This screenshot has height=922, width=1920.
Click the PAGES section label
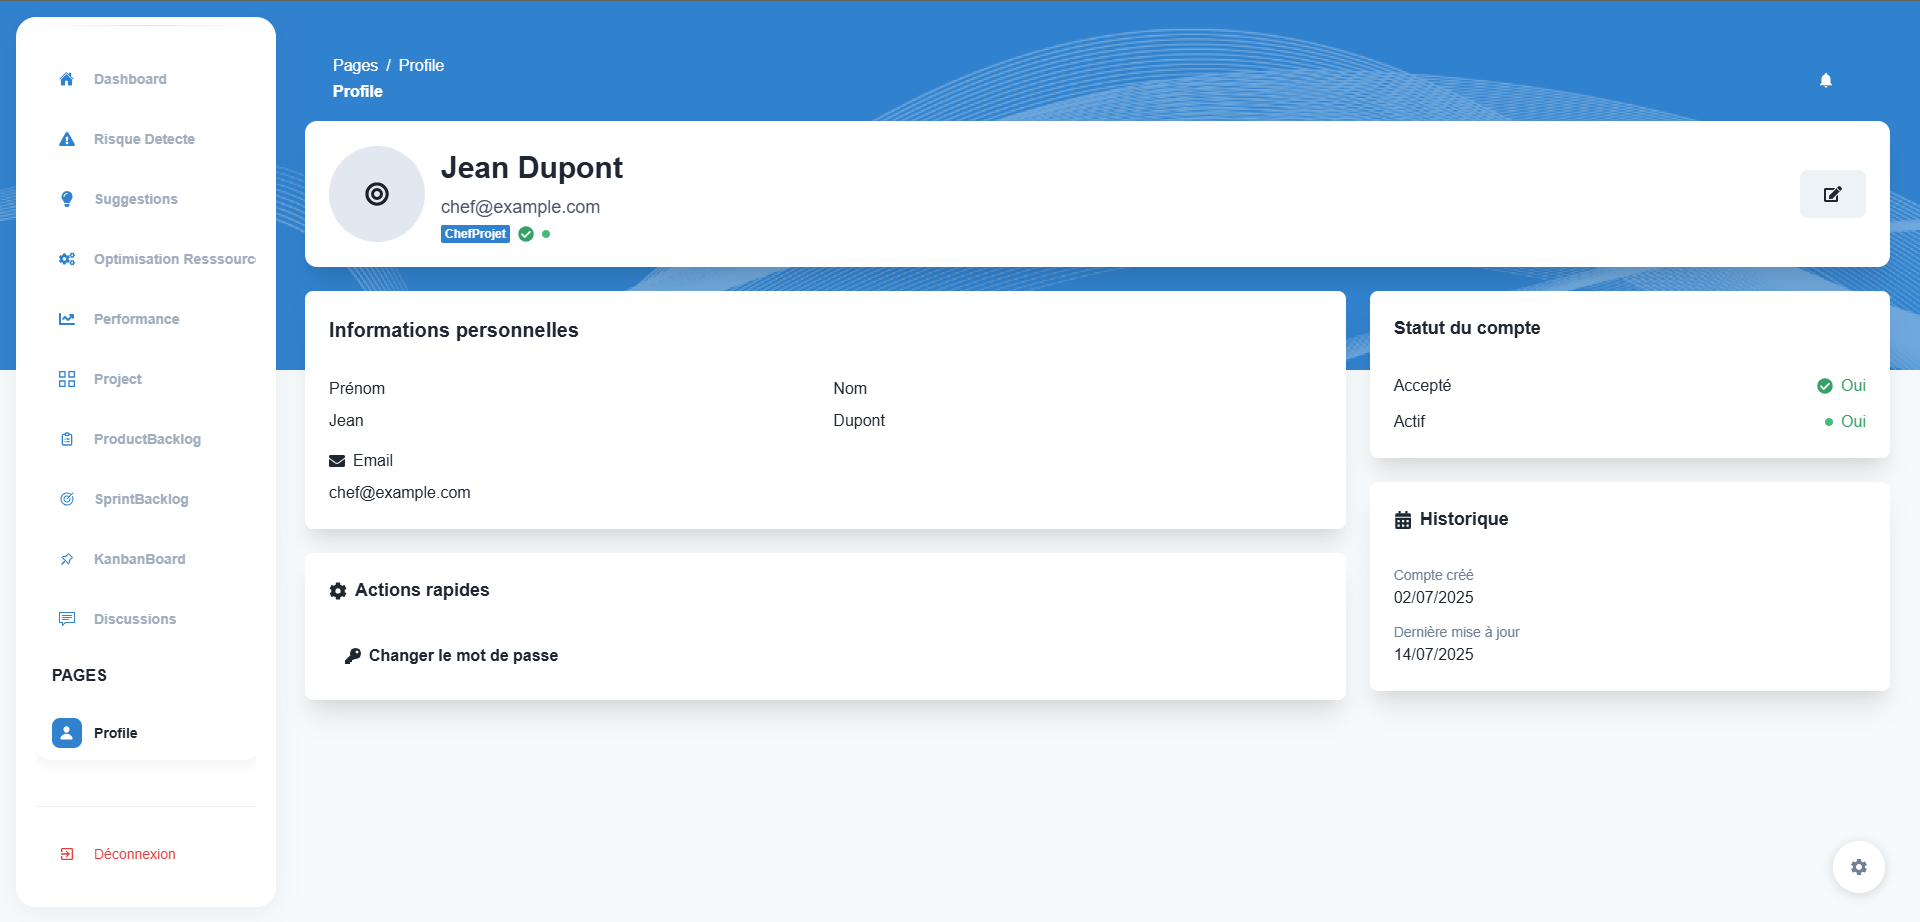(x=79, y=675)
